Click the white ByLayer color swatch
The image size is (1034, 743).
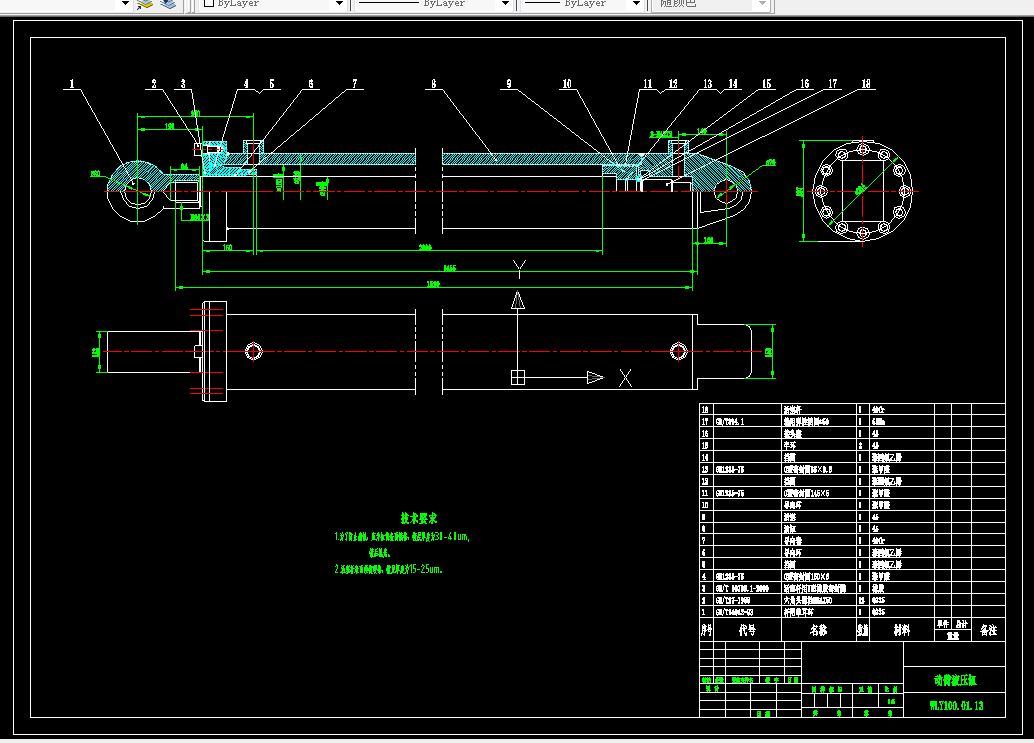coord(209,3)
